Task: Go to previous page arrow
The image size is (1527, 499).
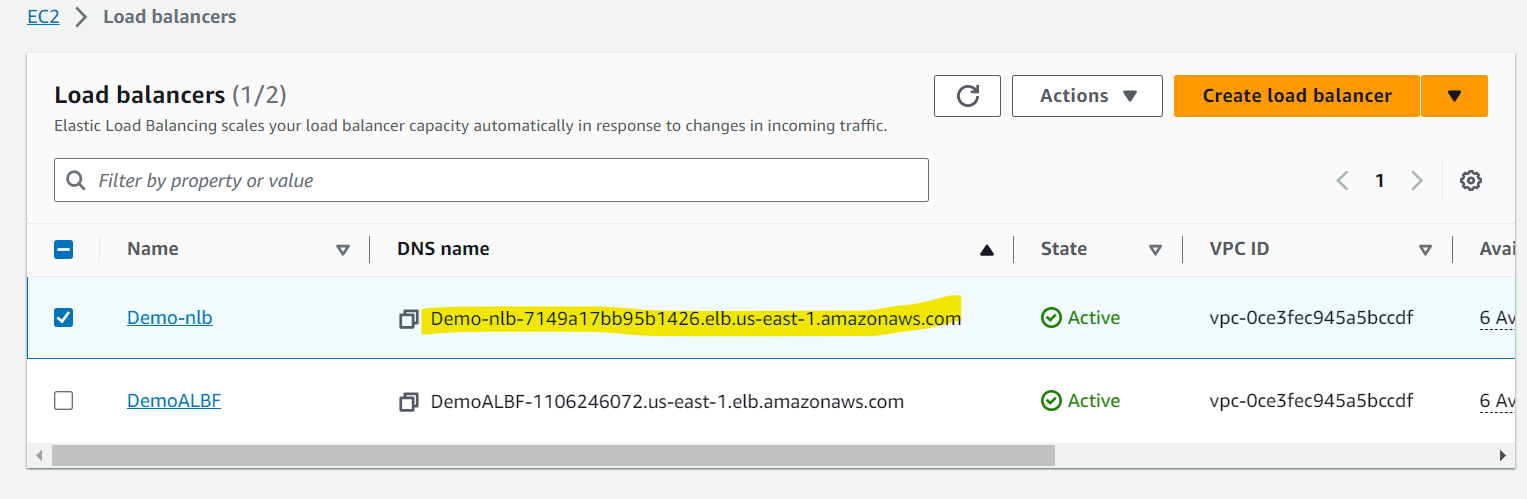Action: pyautogui.click(x=1343, y=181)
